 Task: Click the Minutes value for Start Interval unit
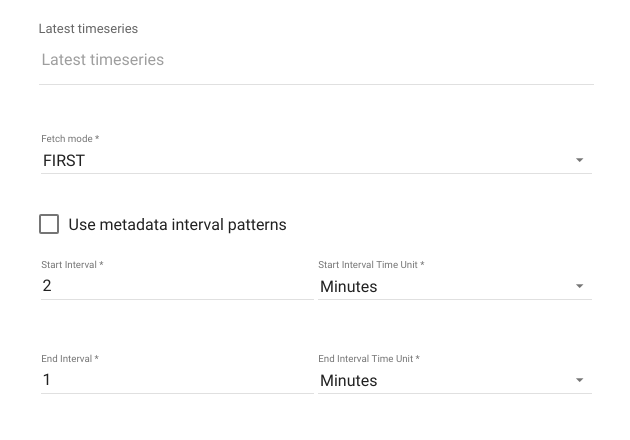(x=348, y=287)
